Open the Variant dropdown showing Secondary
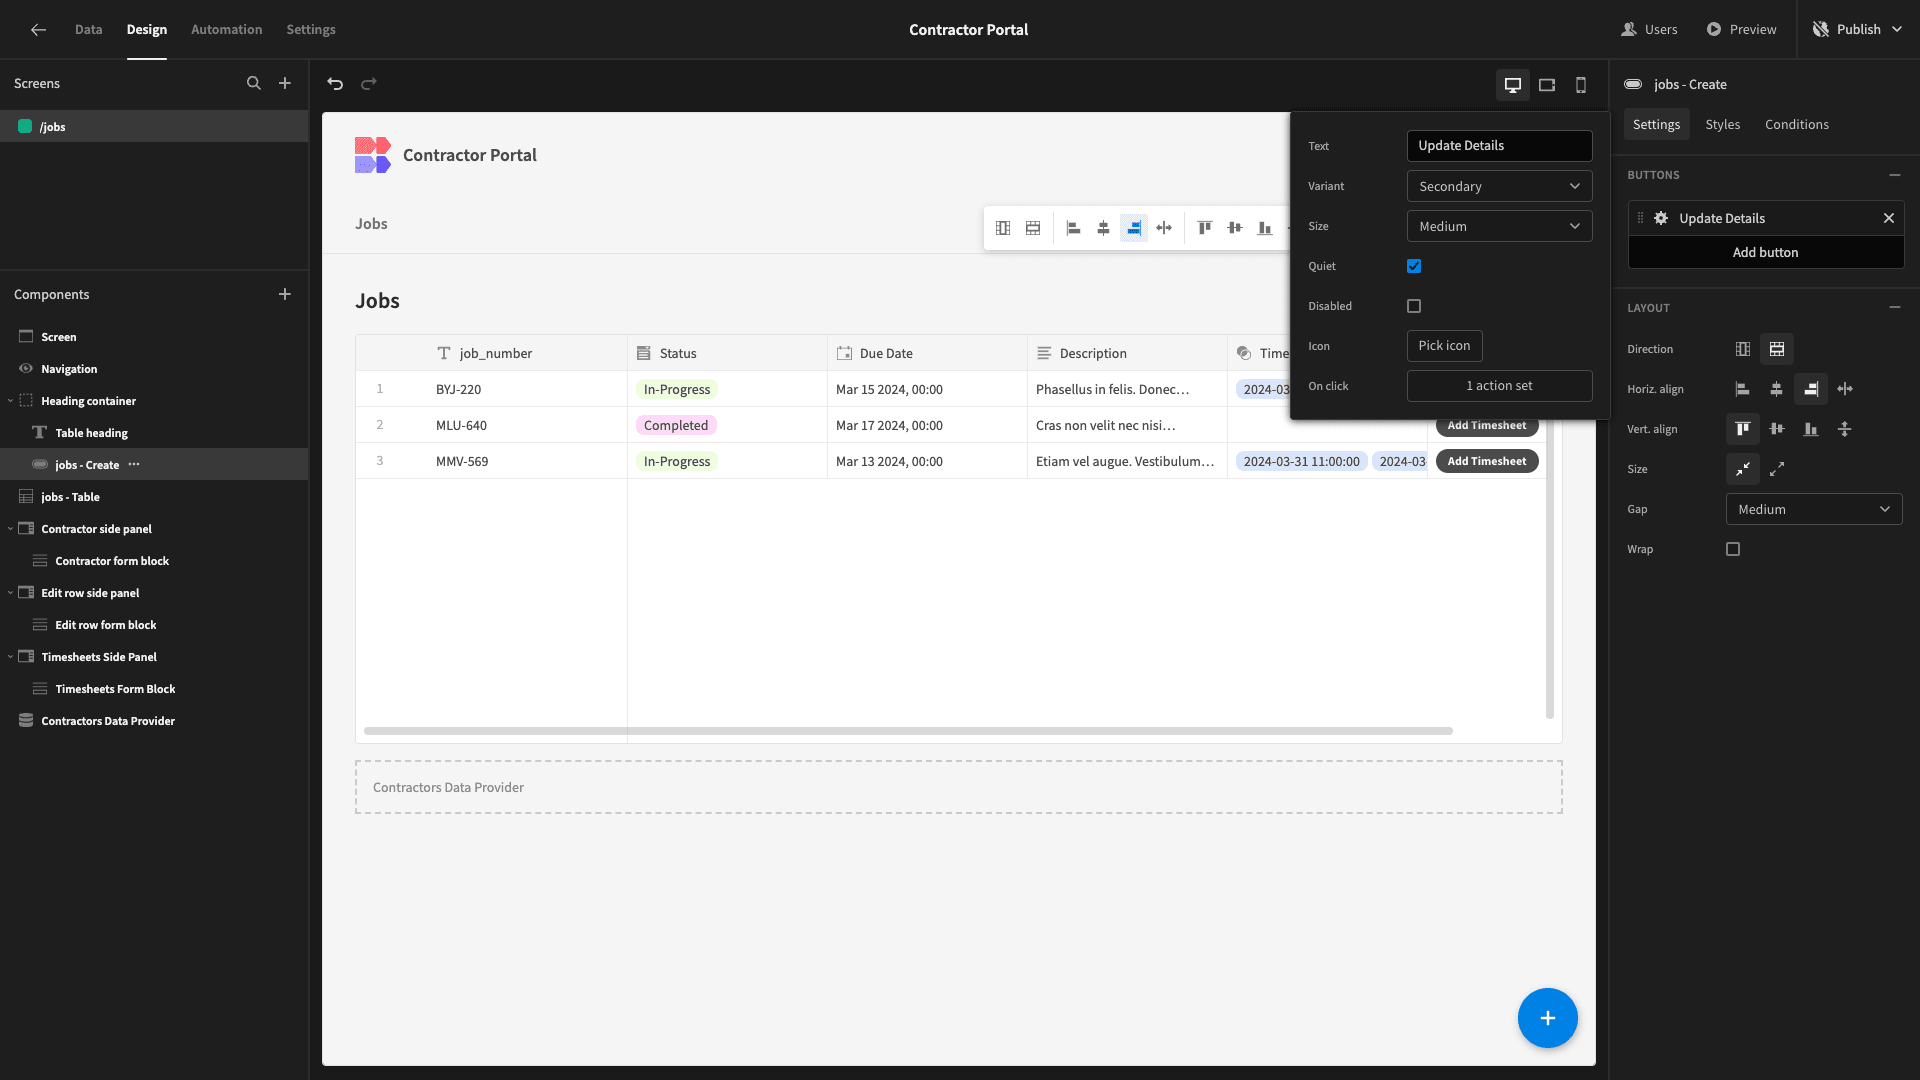1920x1080 pixels. 1499,186
